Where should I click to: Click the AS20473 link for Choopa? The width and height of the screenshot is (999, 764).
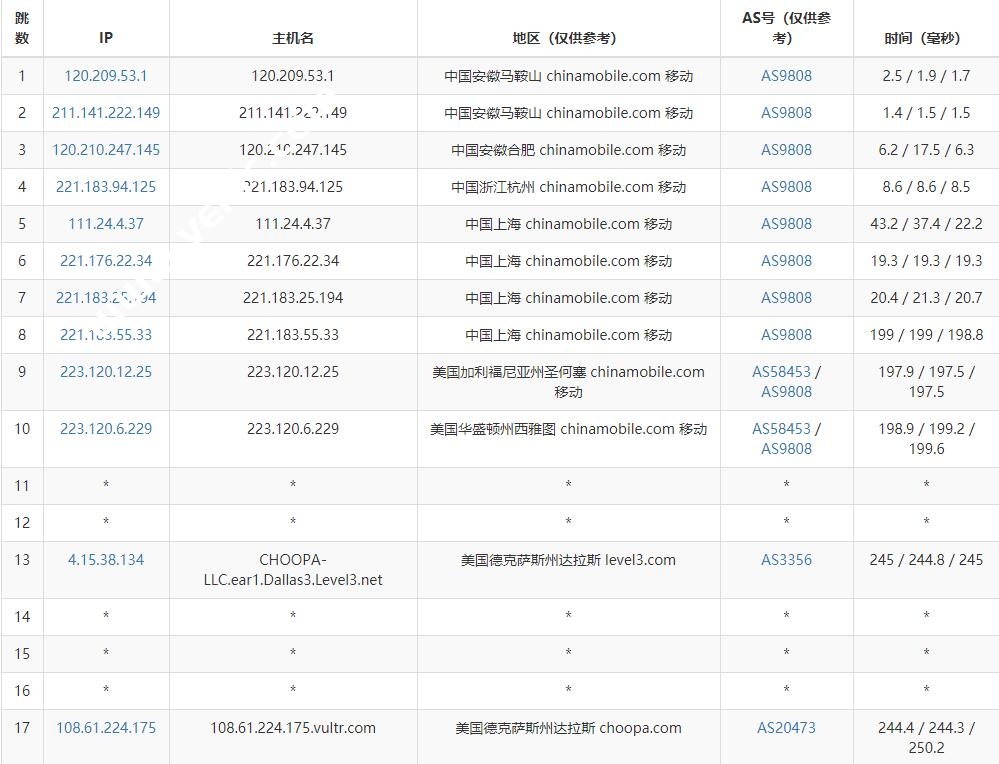click(x=786, y=728)
